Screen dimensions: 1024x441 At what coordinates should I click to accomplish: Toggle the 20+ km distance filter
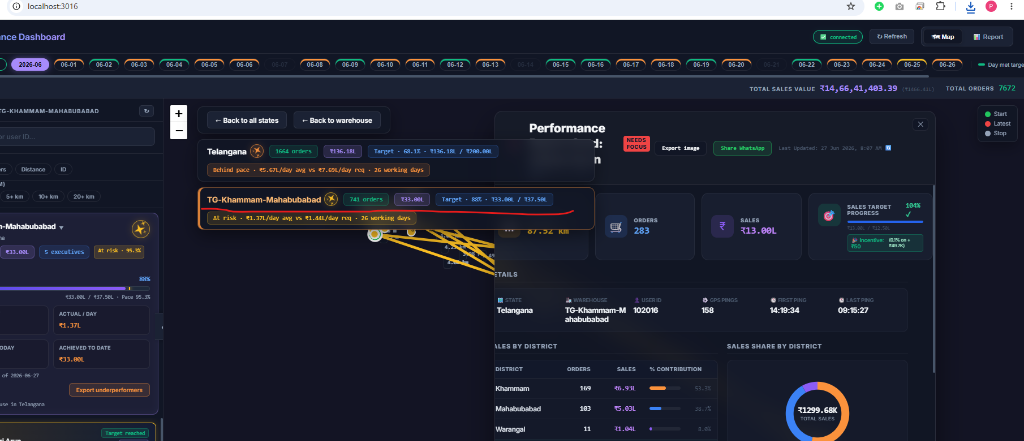(84, 196)
